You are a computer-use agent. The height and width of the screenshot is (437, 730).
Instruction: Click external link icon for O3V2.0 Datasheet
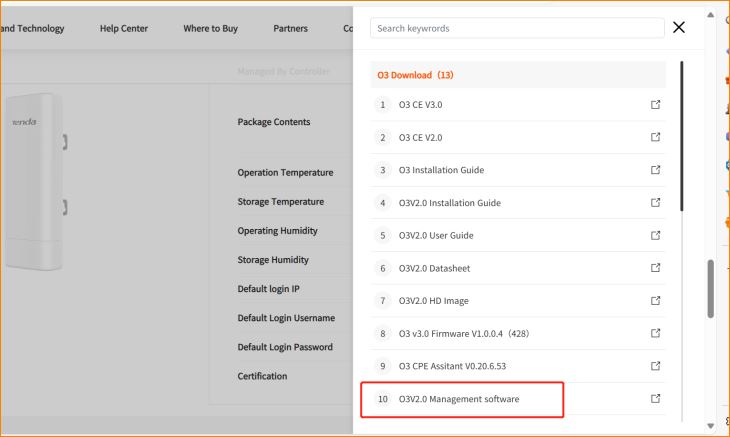(x=656, y=268)
